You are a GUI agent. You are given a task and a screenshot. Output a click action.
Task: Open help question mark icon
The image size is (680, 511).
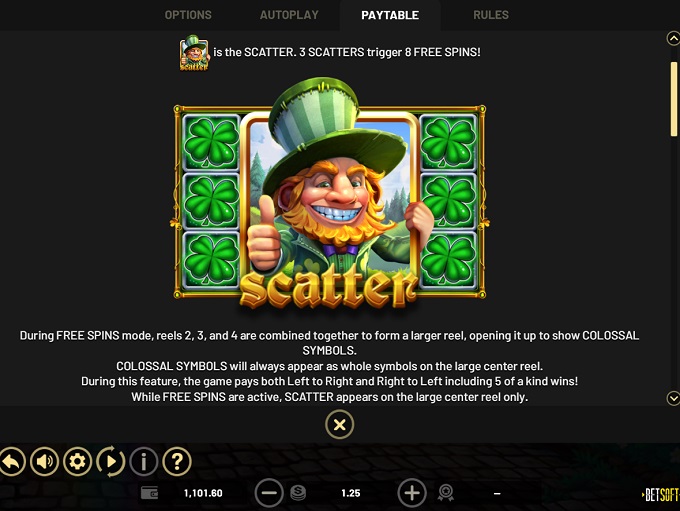[x=177, y=461]
